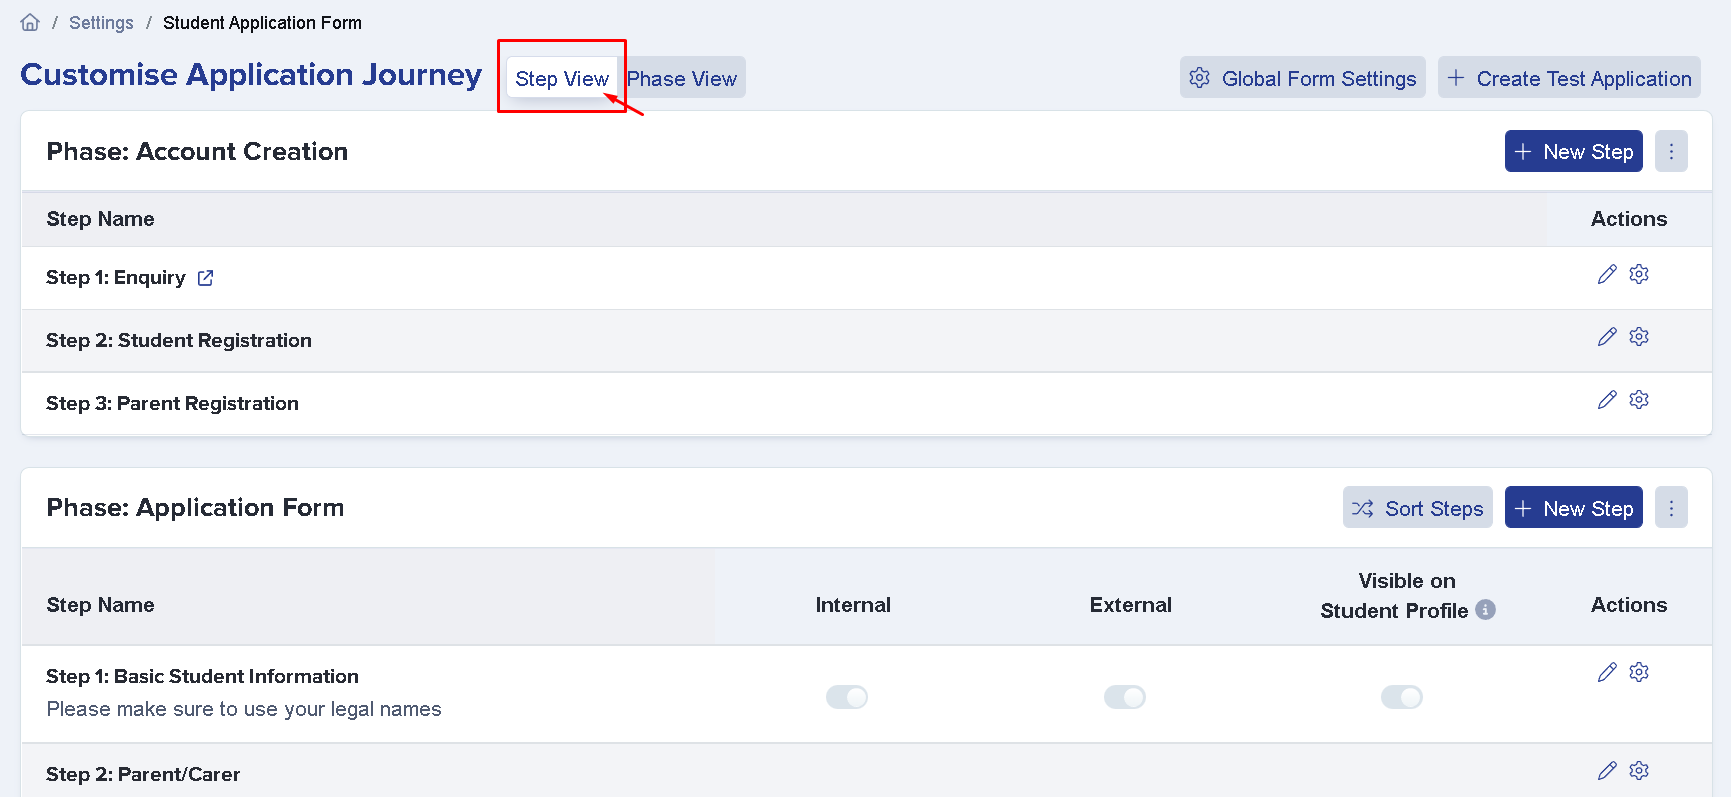Open more options menu for Application Form phase
This screenshot has width=1731, height=797.
(x=1671, y=507)
